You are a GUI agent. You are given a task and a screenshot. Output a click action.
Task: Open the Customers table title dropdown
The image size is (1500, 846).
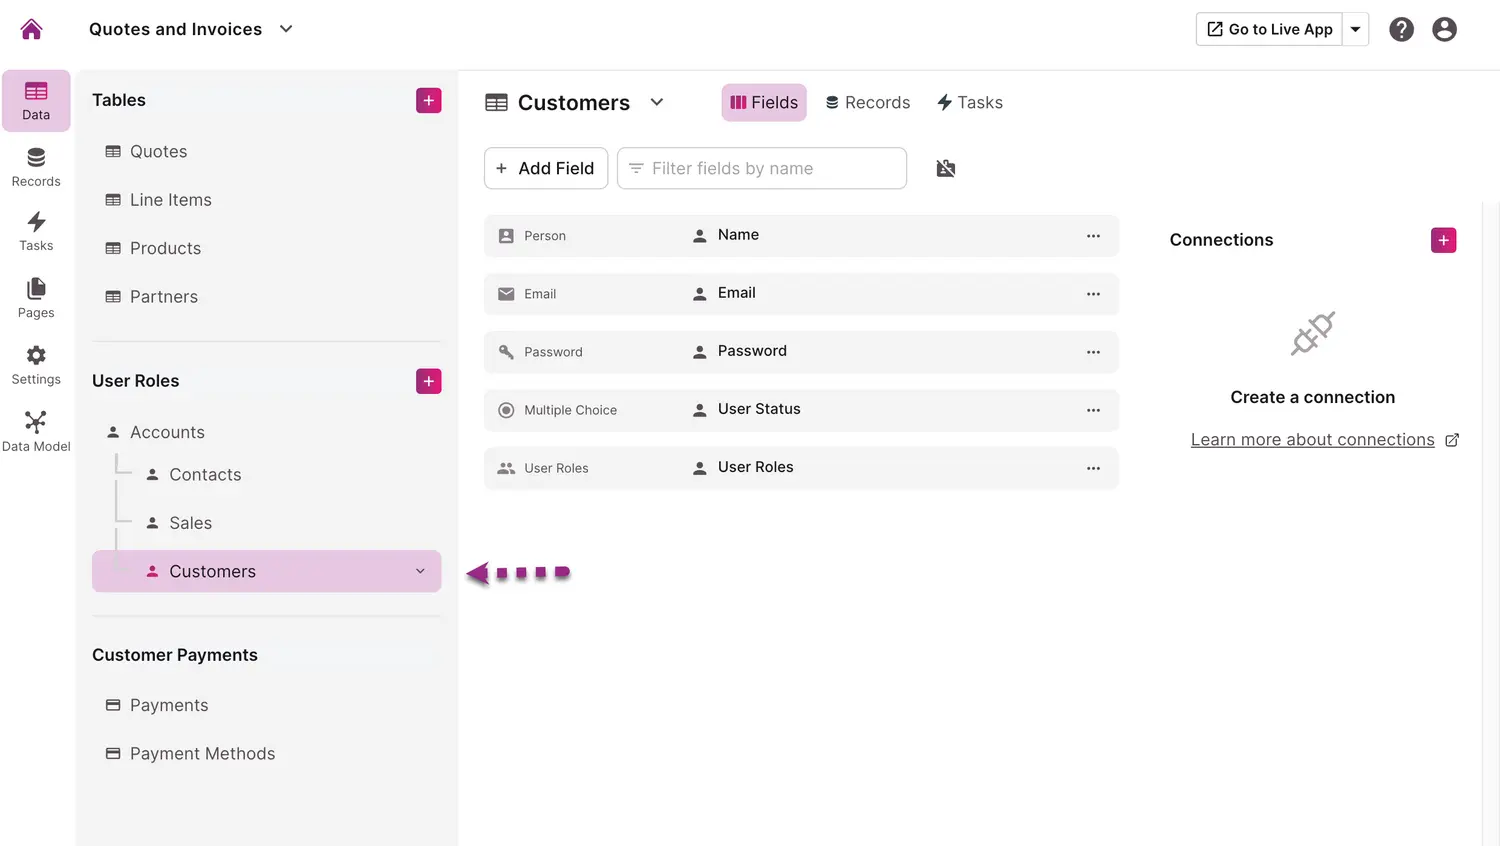pyautogui.click(x=657, y=102)
